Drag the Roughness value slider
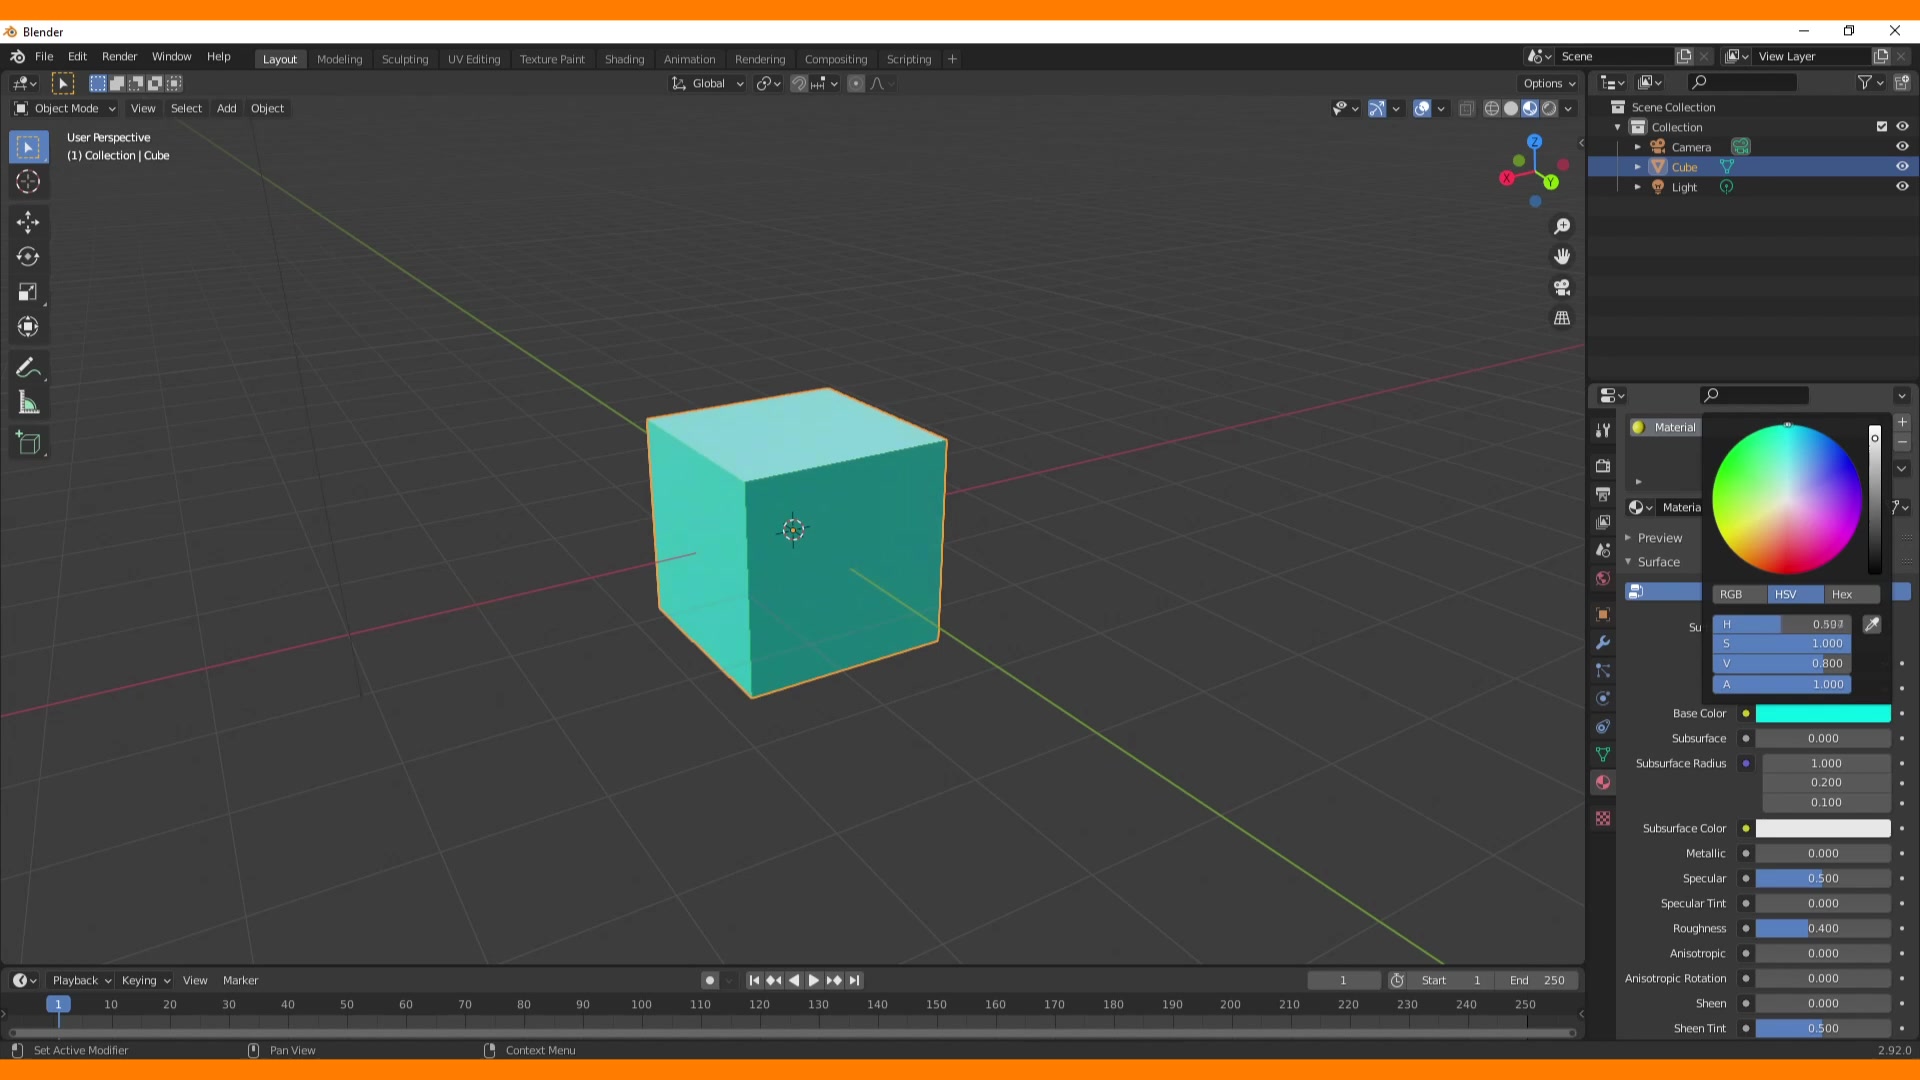1920x1080 pixels. pyautogui.click(x=1824, y=928)
